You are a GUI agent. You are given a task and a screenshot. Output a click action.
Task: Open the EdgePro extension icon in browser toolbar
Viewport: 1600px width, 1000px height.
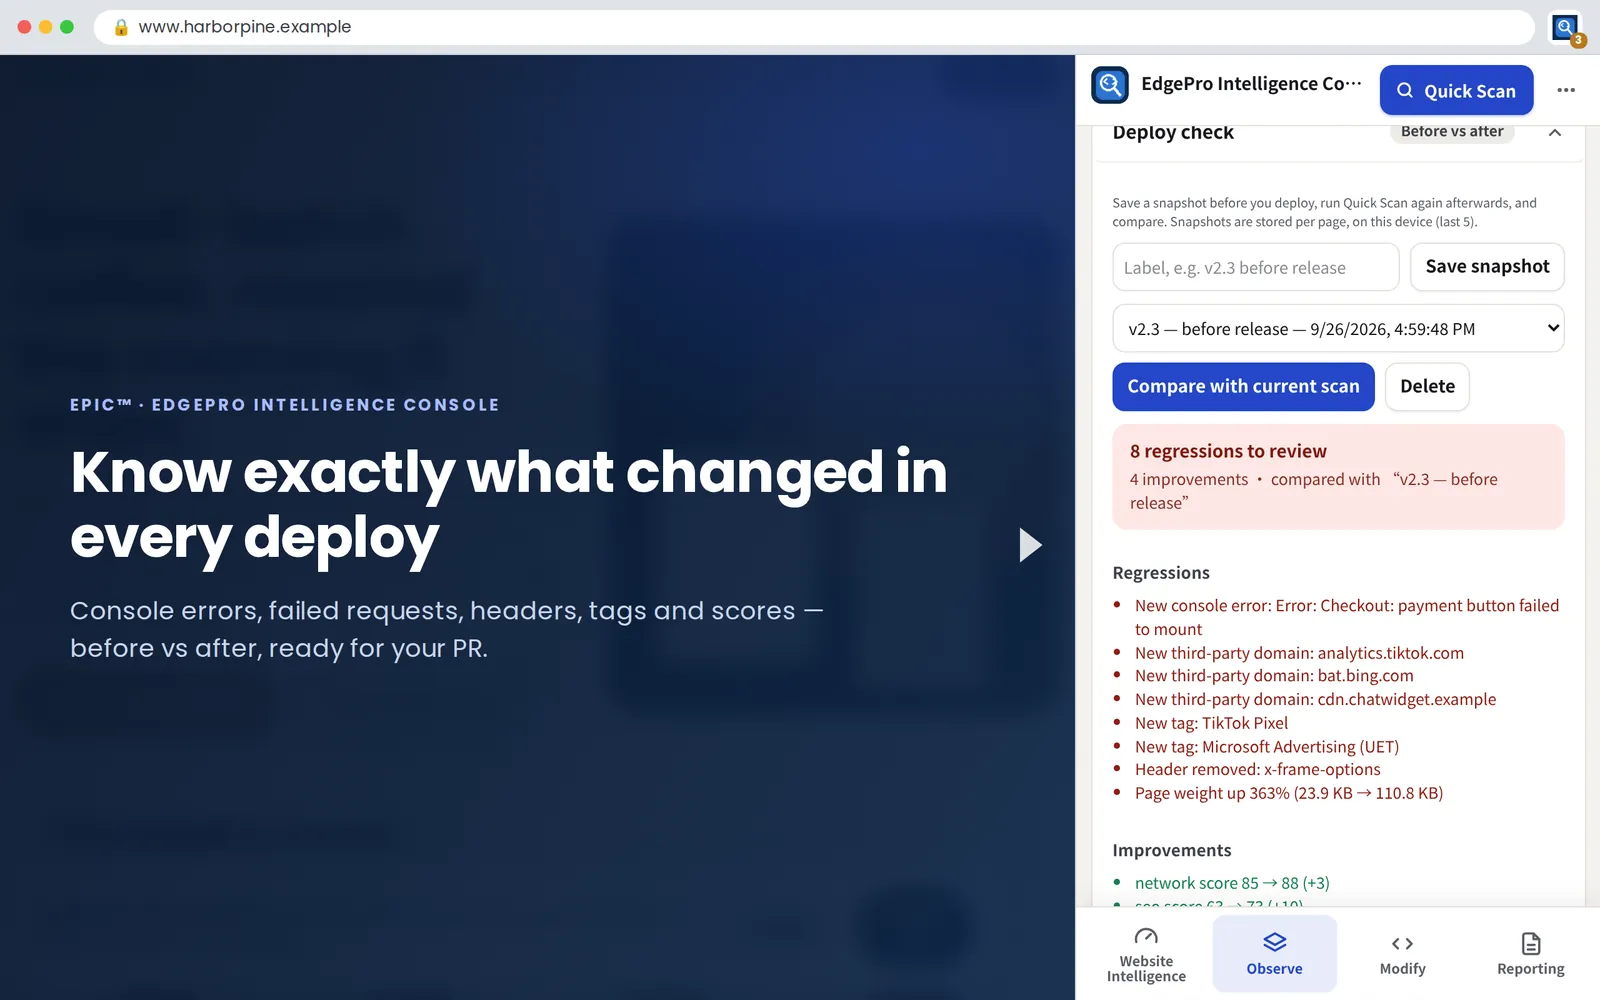pos(1566,28)
